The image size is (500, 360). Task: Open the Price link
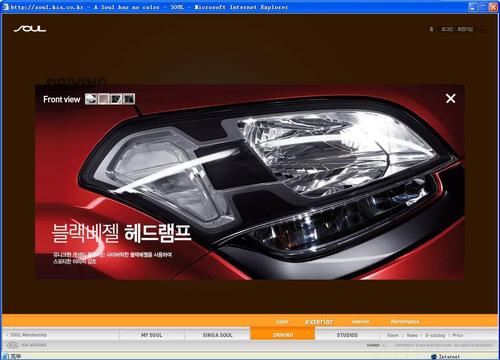[x=458, y=335]
